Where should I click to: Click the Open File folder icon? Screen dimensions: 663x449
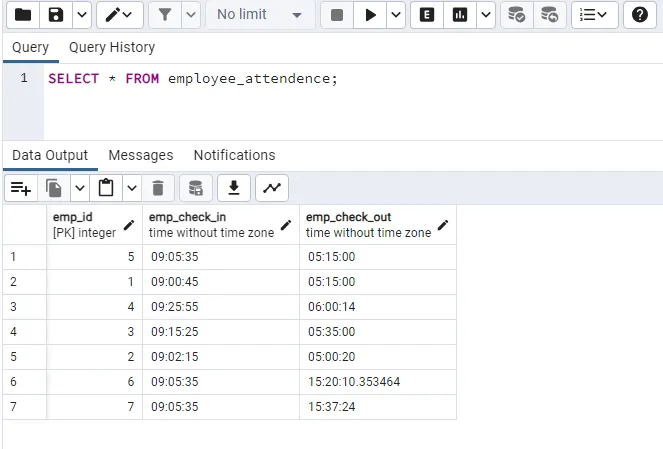(x=23, y=15)
